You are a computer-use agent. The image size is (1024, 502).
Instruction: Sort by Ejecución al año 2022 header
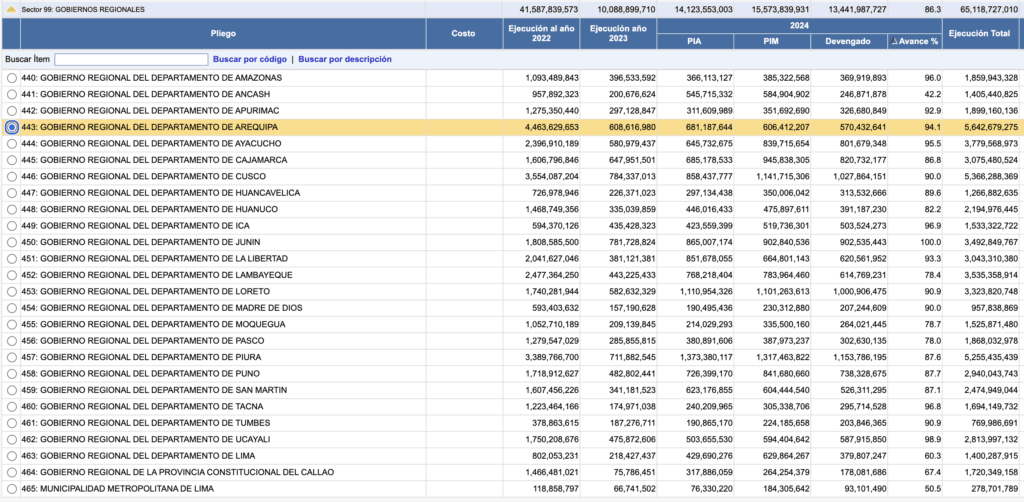point(539,34)
